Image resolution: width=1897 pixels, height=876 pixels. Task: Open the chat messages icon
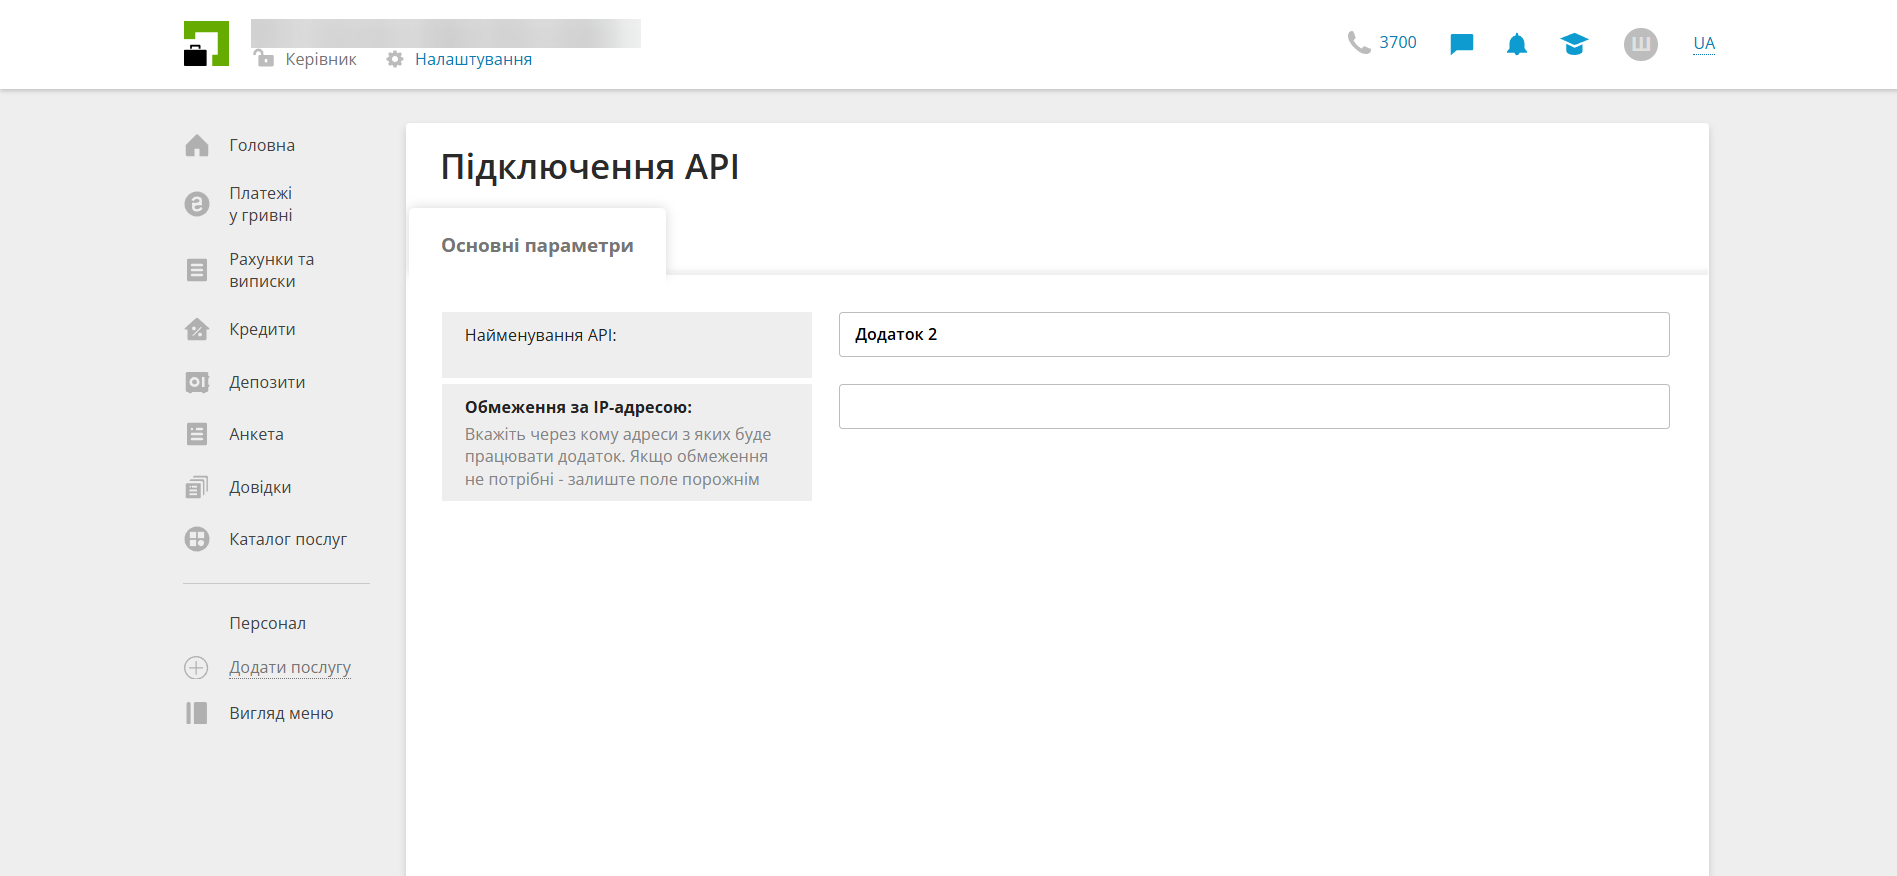1461,44
